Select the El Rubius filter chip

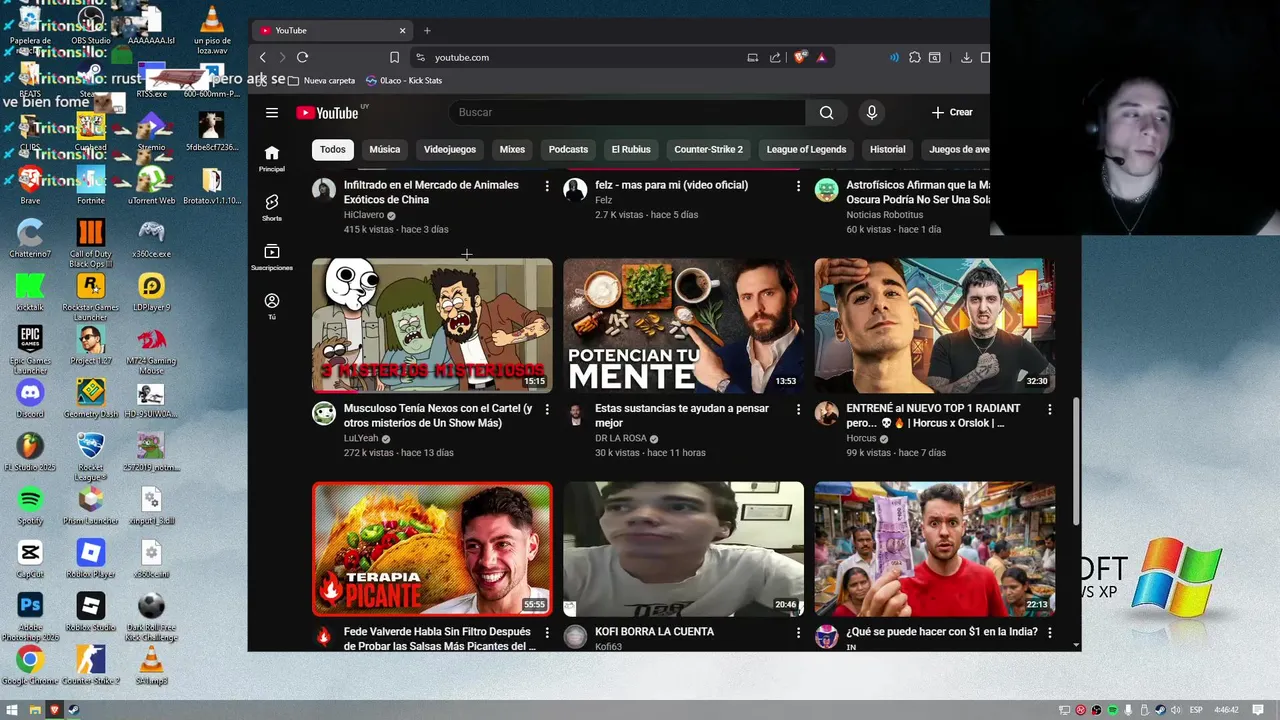click(631, 149)
